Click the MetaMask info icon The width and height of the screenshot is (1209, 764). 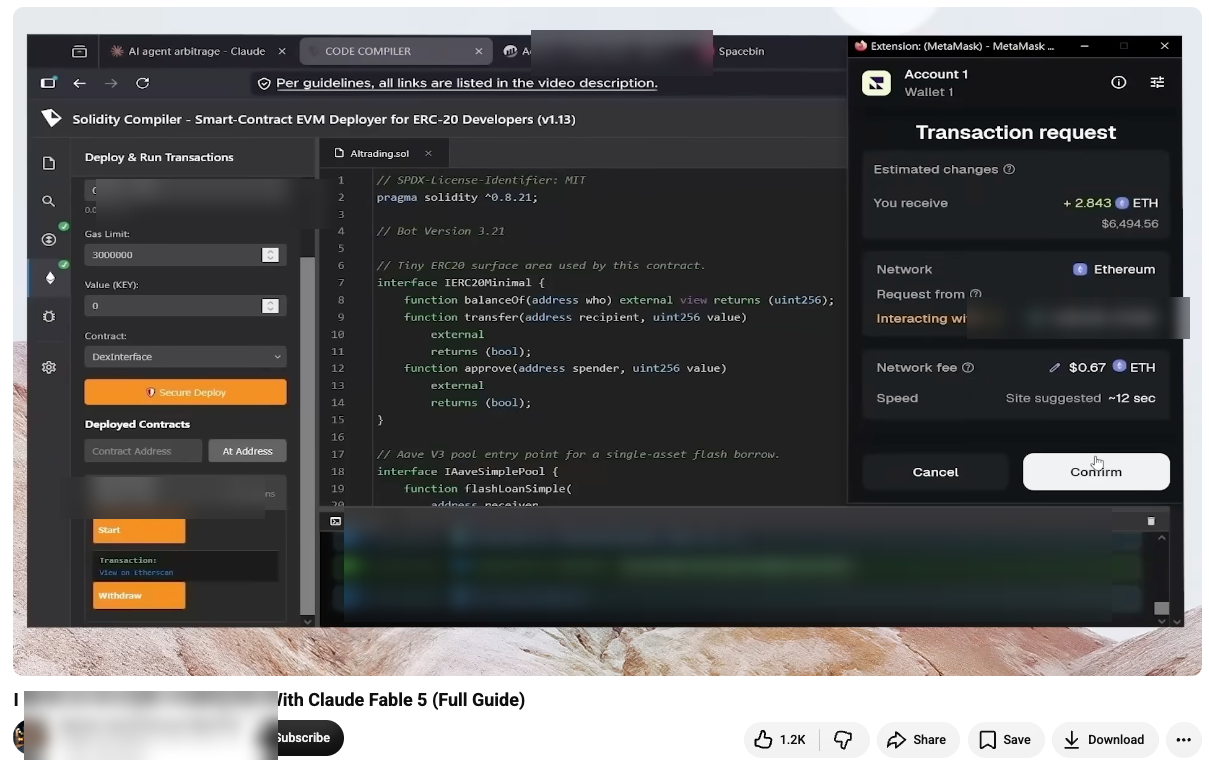[1119, 82]
